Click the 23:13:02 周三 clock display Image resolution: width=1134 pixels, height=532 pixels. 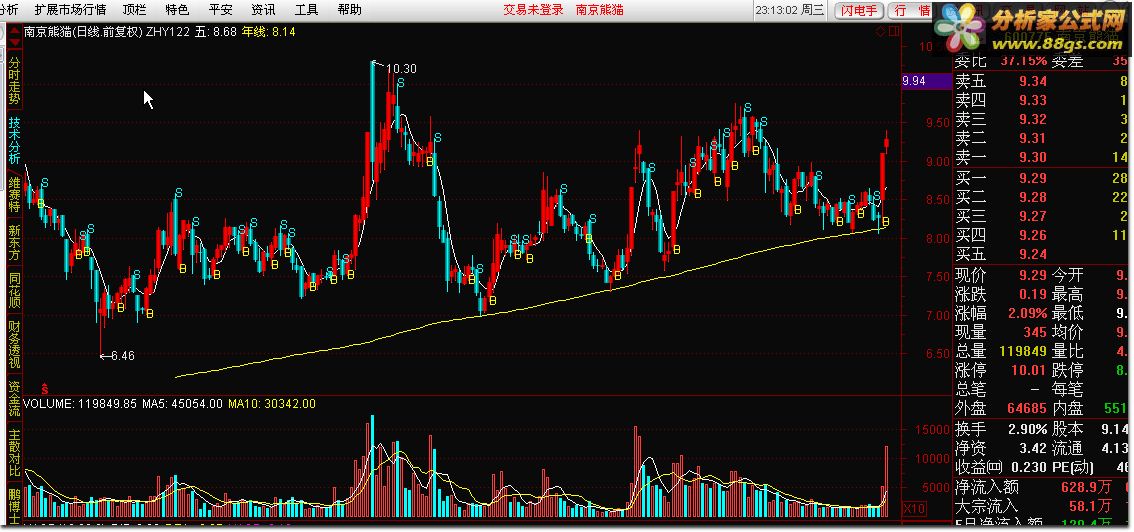(x=790, y=10)
